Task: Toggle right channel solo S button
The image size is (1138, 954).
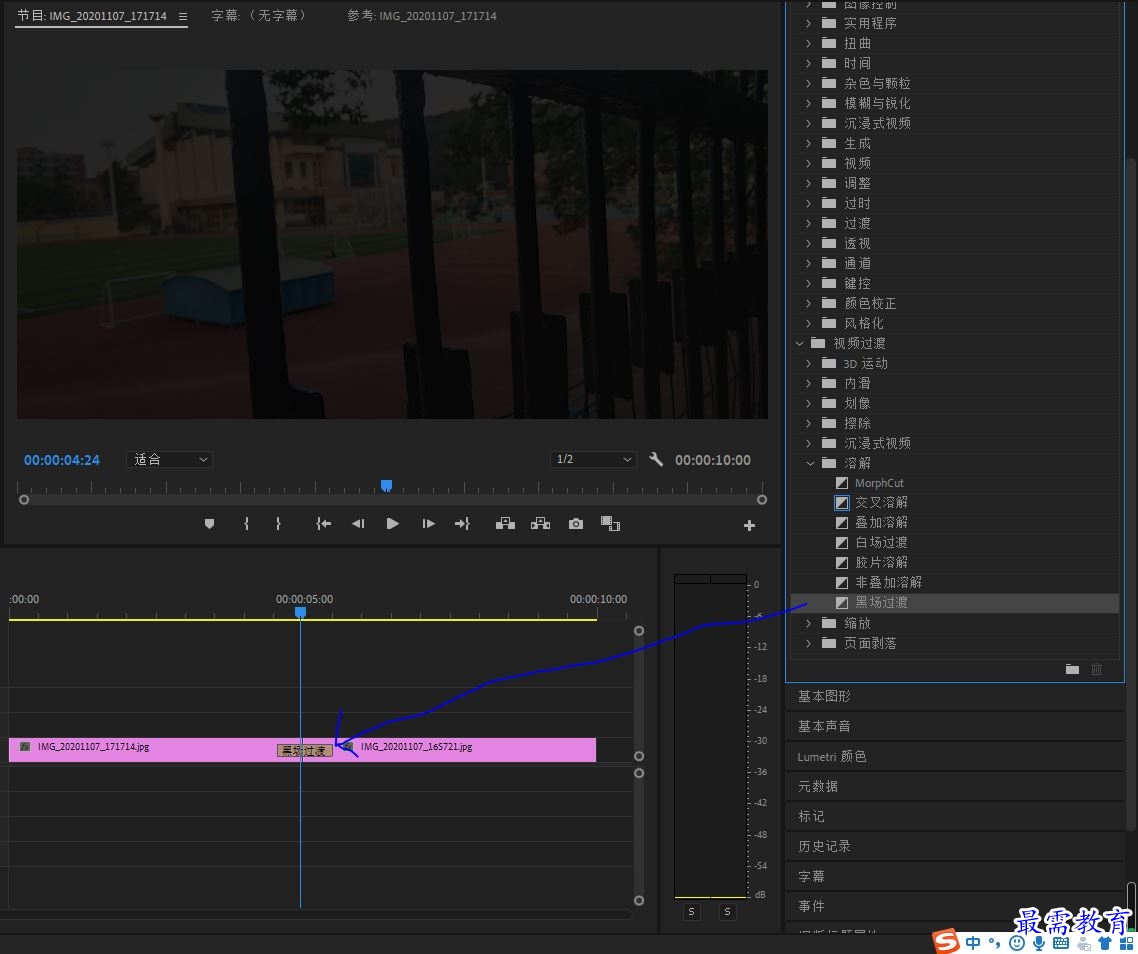Action: 727,911
